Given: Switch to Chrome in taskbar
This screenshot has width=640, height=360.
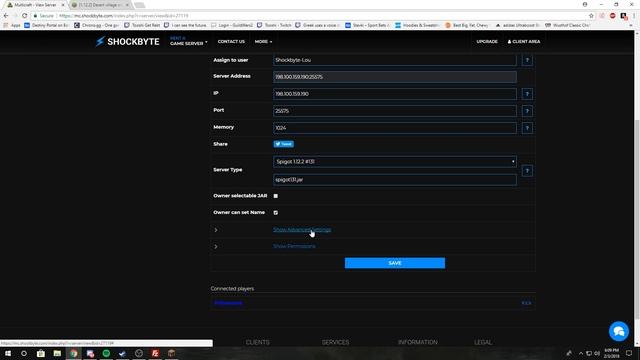Looking at the screenshot, I should (x=73, y=353).
